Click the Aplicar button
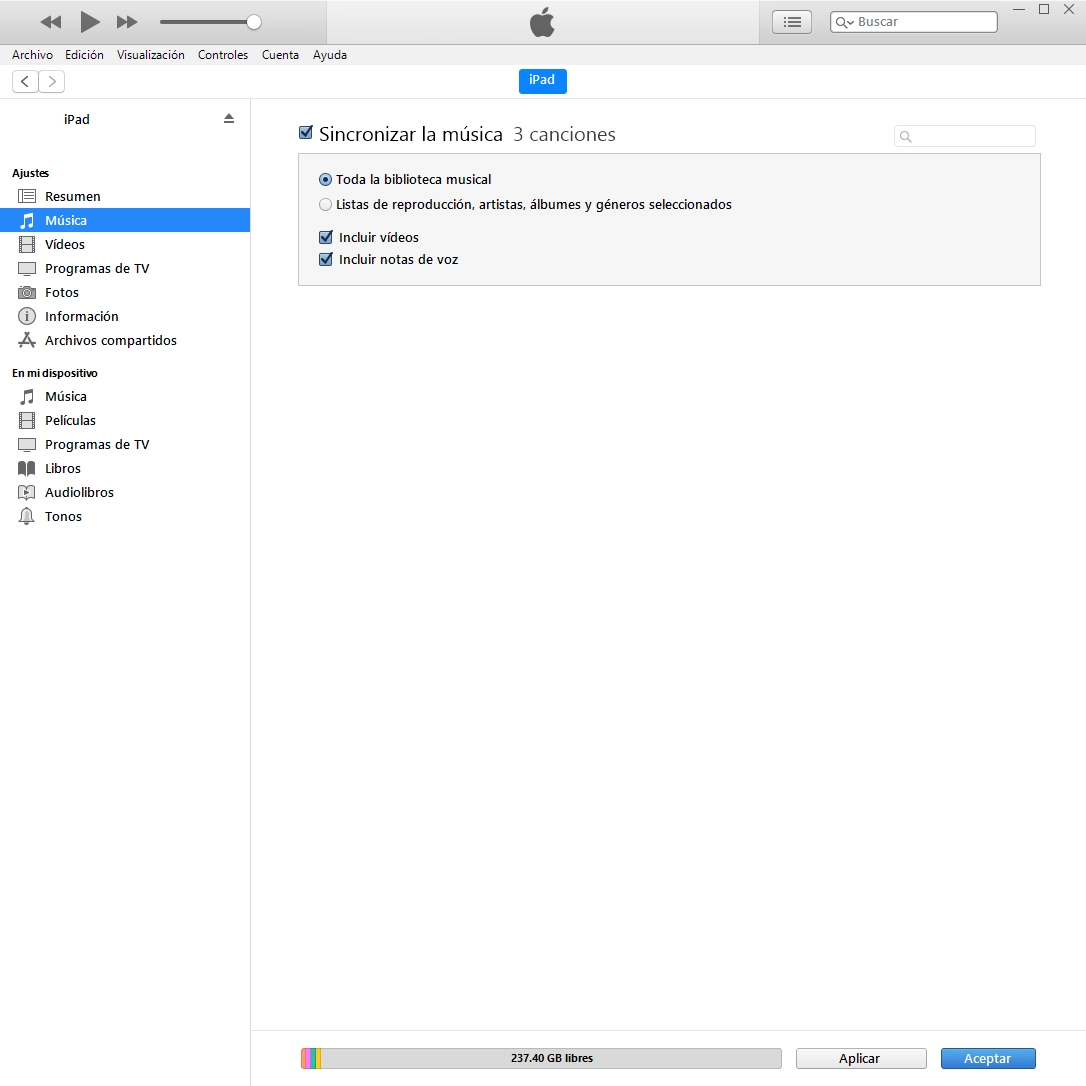This screenshot has height=1086, width=1086. coord(860,1059)
